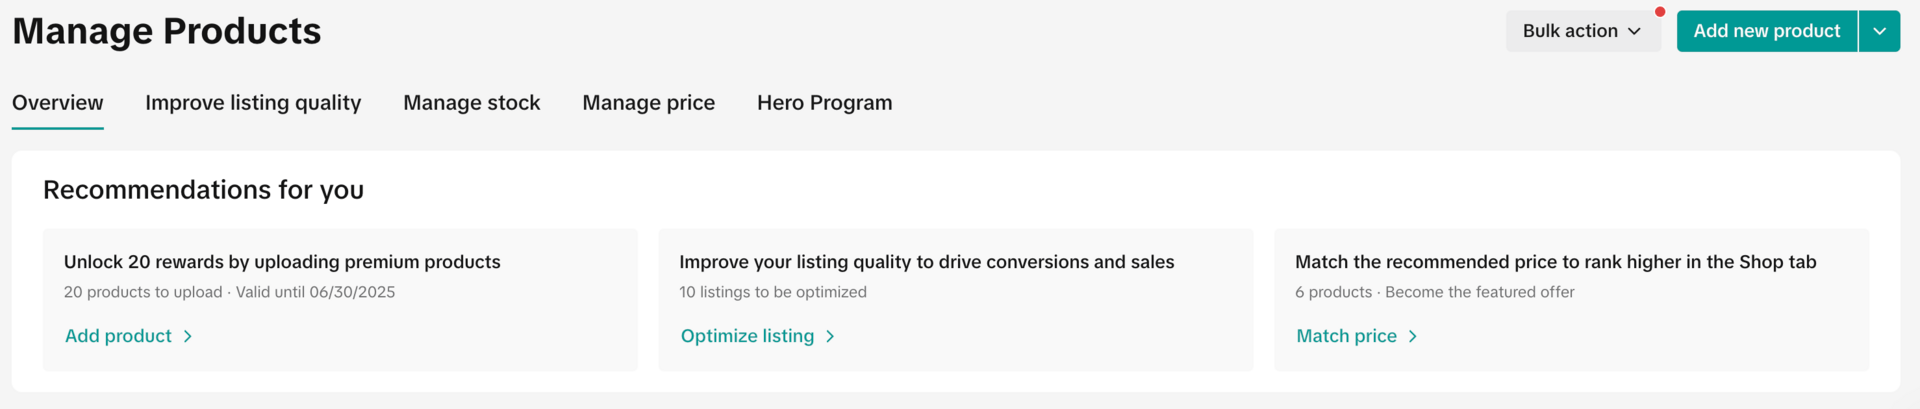
Task: Expand the arrow beside Add new product
Action: point(1880,31)
